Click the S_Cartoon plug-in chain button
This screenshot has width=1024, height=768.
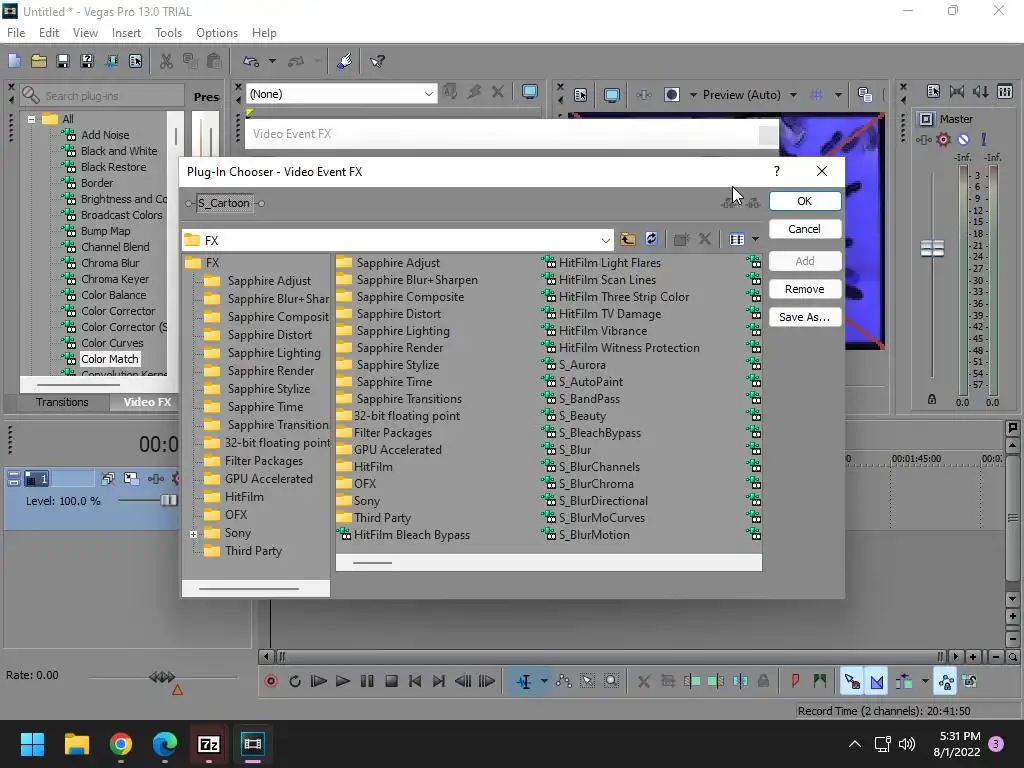click(x=224, y=203)
